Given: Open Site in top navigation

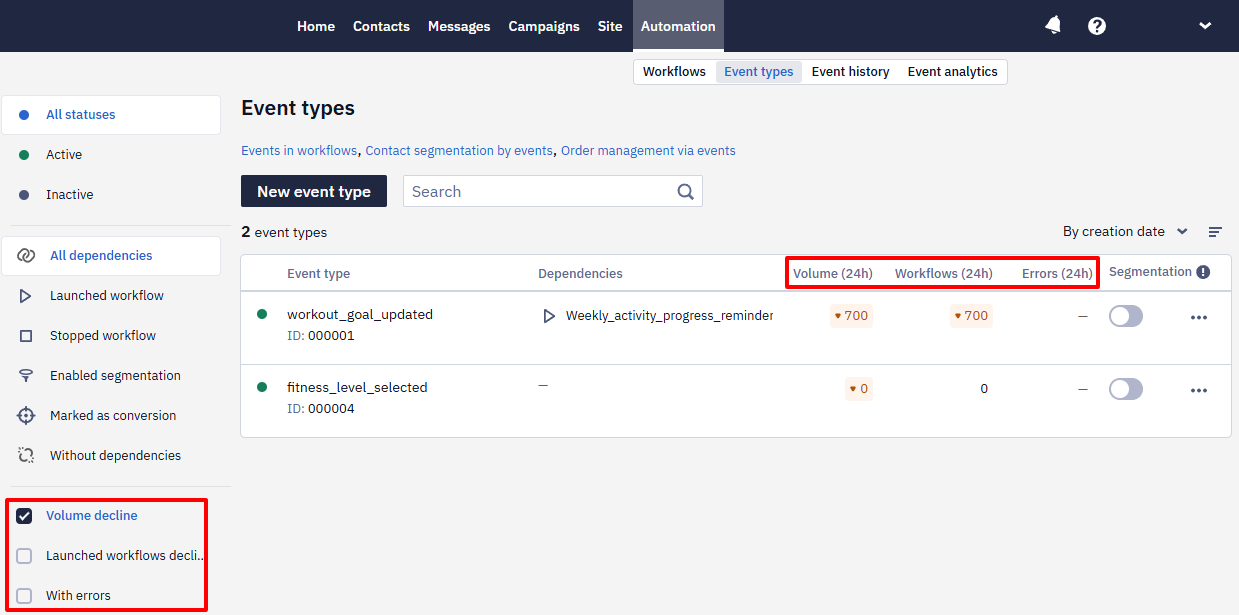Looking at the screenshot, I should coord(610,26).
